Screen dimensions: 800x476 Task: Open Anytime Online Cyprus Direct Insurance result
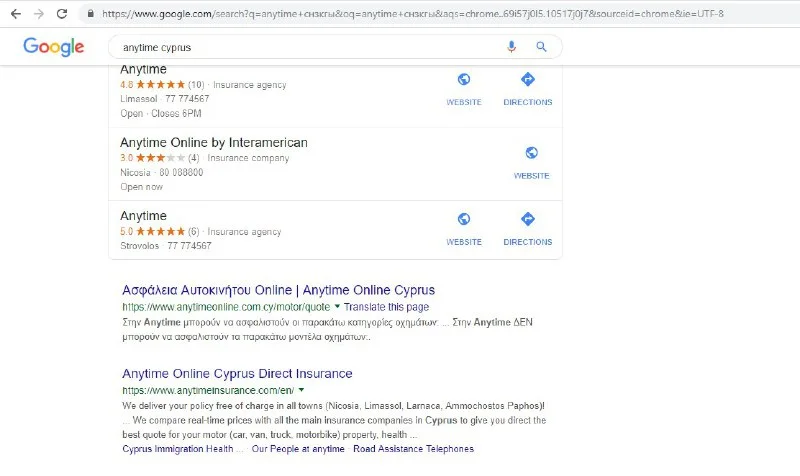pyautogui.click(x=237, y=373)
